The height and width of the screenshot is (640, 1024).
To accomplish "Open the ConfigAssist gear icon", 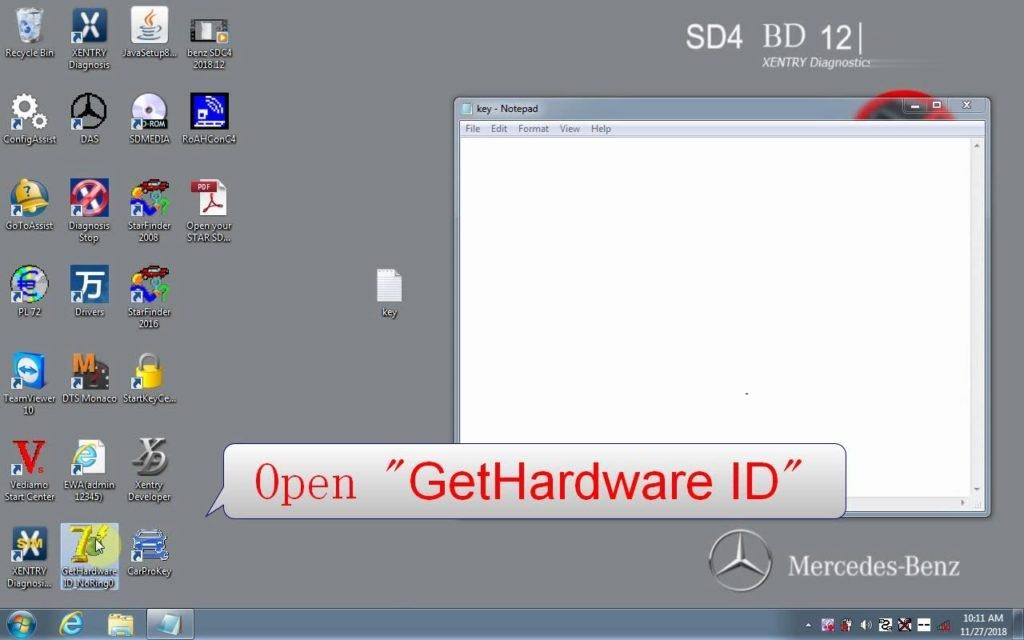I will click(x=29, y=119).
